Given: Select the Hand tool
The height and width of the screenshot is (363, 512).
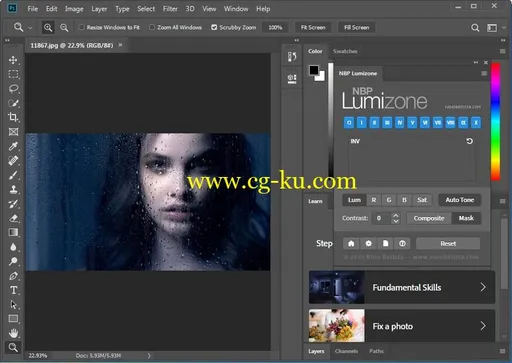Looking at the screenshot, I should (x=13, y=333).
